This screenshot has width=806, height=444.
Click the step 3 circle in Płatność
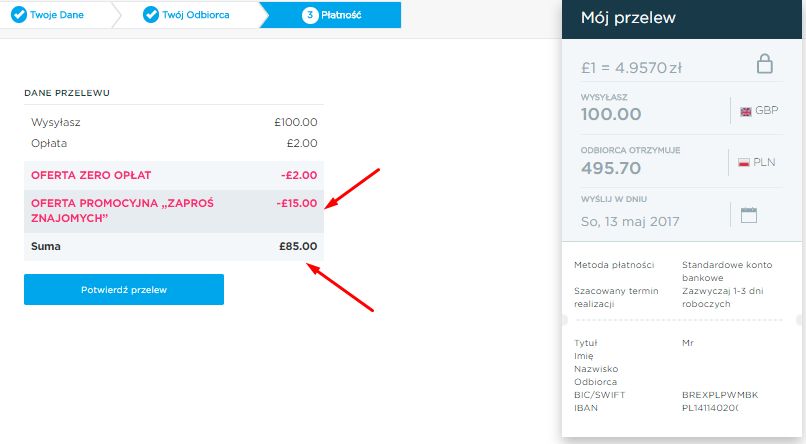pos(310,15)
